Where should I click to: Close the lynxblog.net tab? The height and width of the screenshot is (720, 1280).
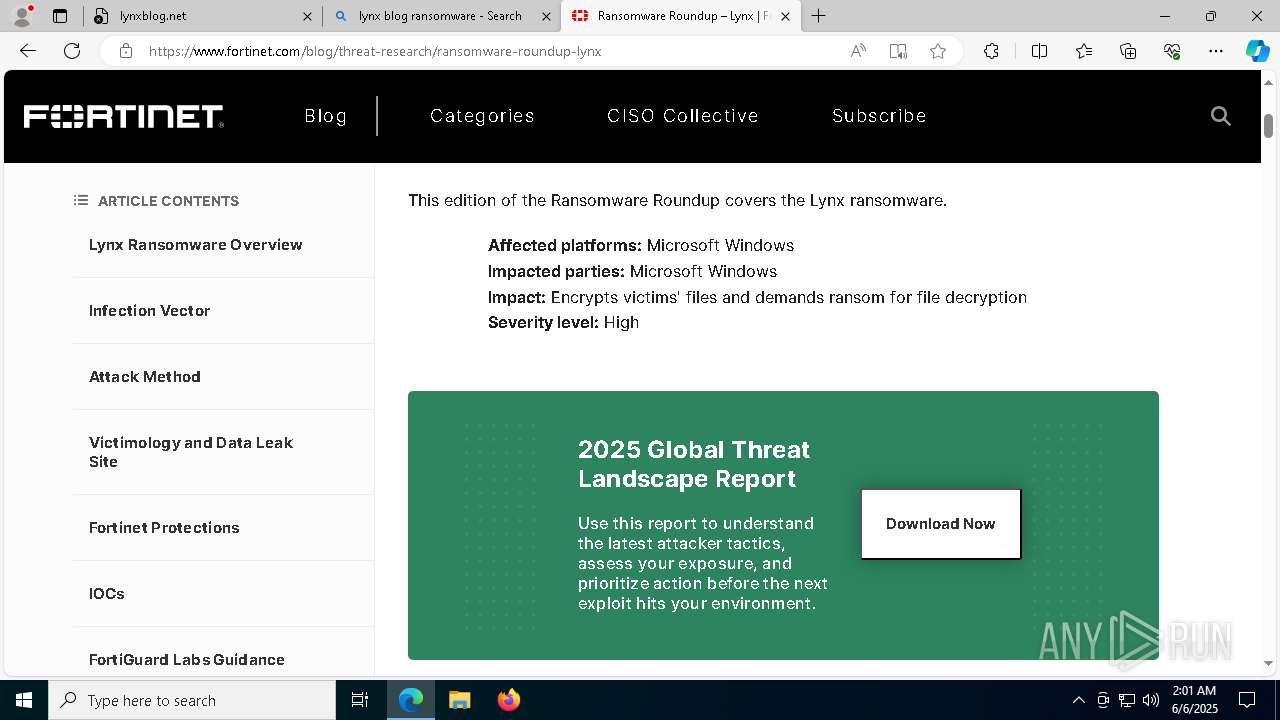[x=307, y=16]
